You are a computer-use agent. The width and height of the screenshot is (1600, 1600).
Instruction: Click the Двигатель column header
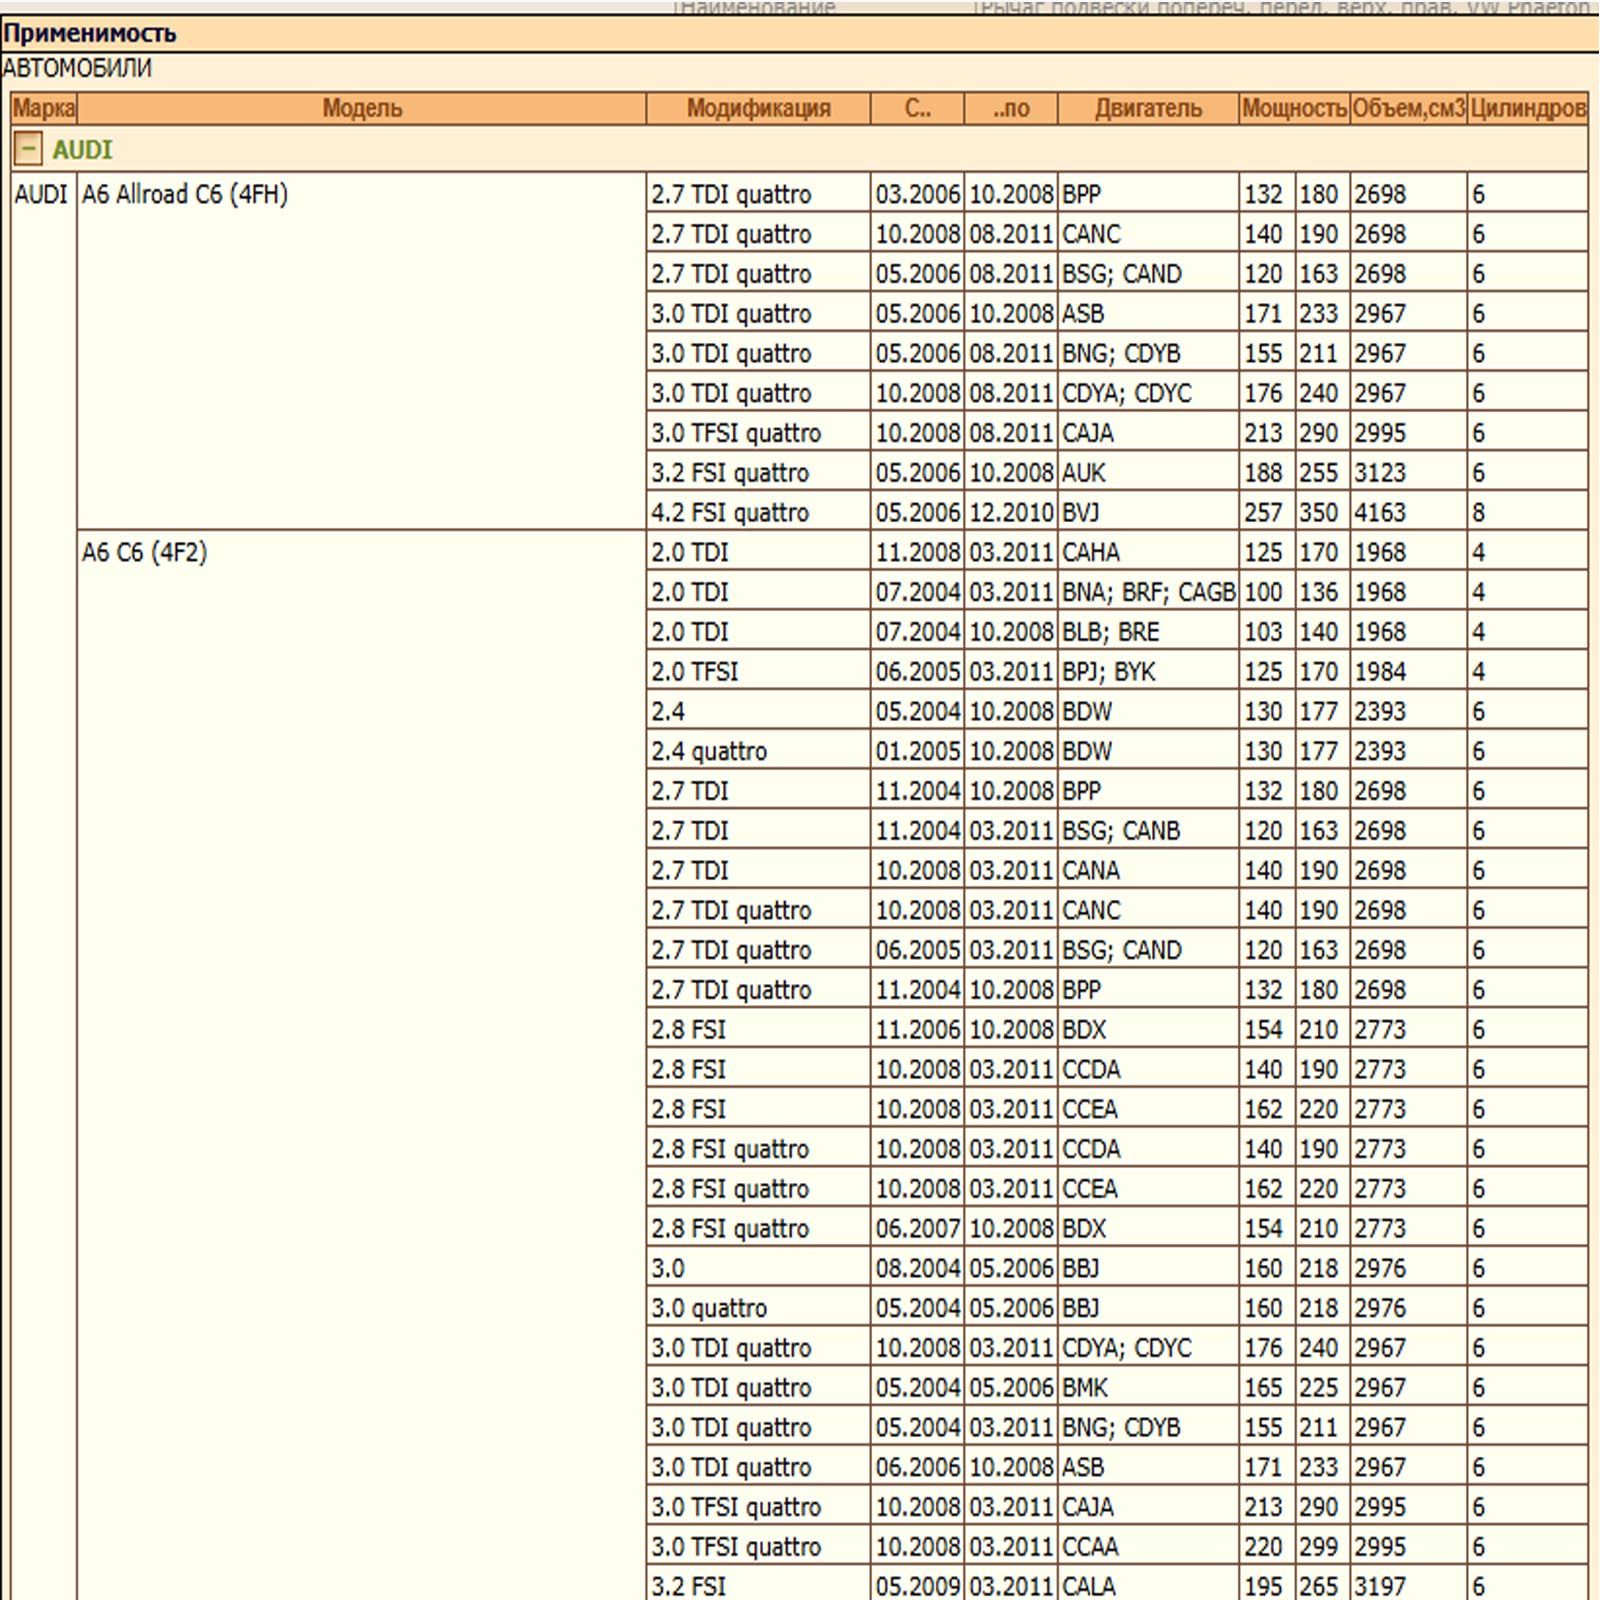[x=1147, y=108]
